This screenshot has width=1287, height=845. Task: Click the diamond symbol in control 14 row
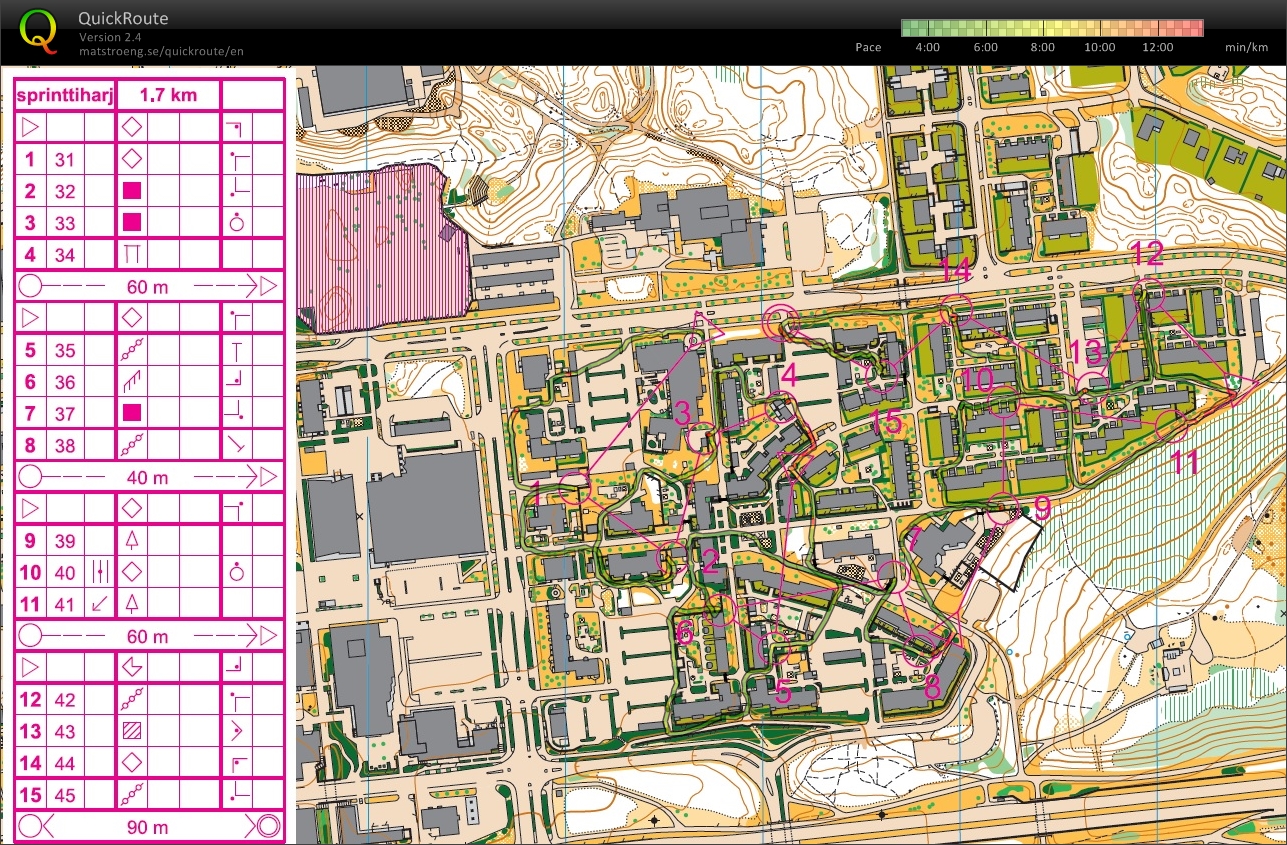pos(132,763)
